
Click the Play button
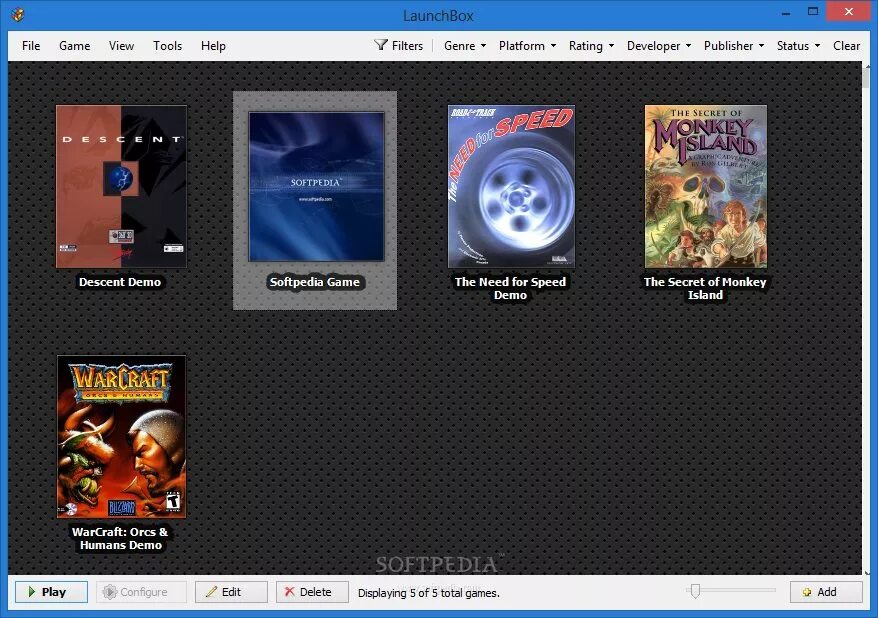pyautogui.click(x=51, y=592)
